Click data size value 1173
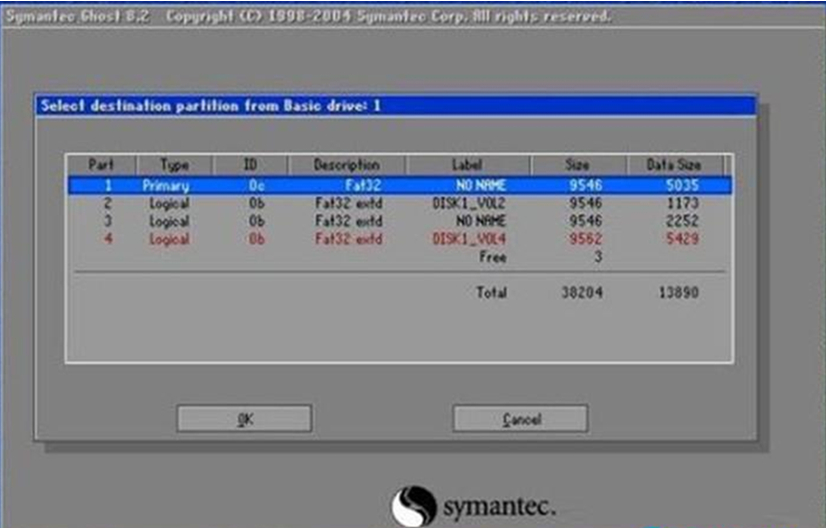Screen dimensions: 826x529 (x=682, y=203)
